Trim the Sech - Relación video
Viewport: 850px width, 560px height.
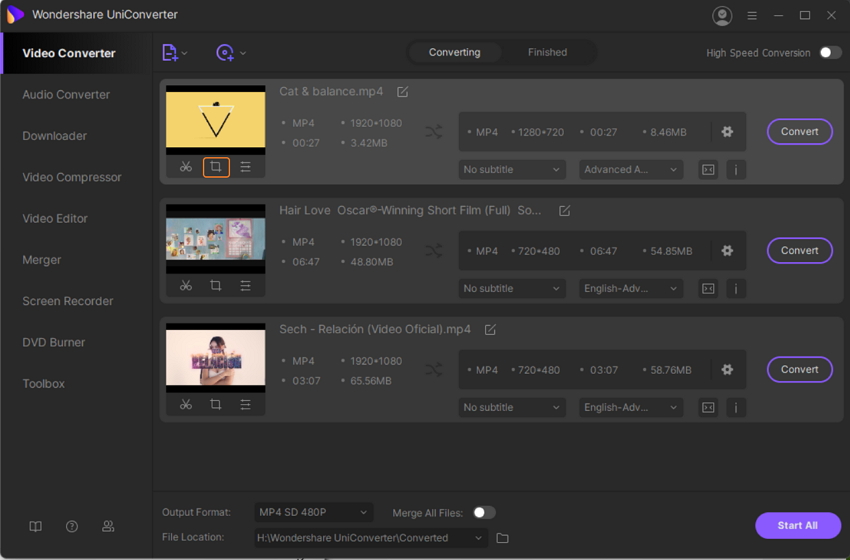coord(186,404)
